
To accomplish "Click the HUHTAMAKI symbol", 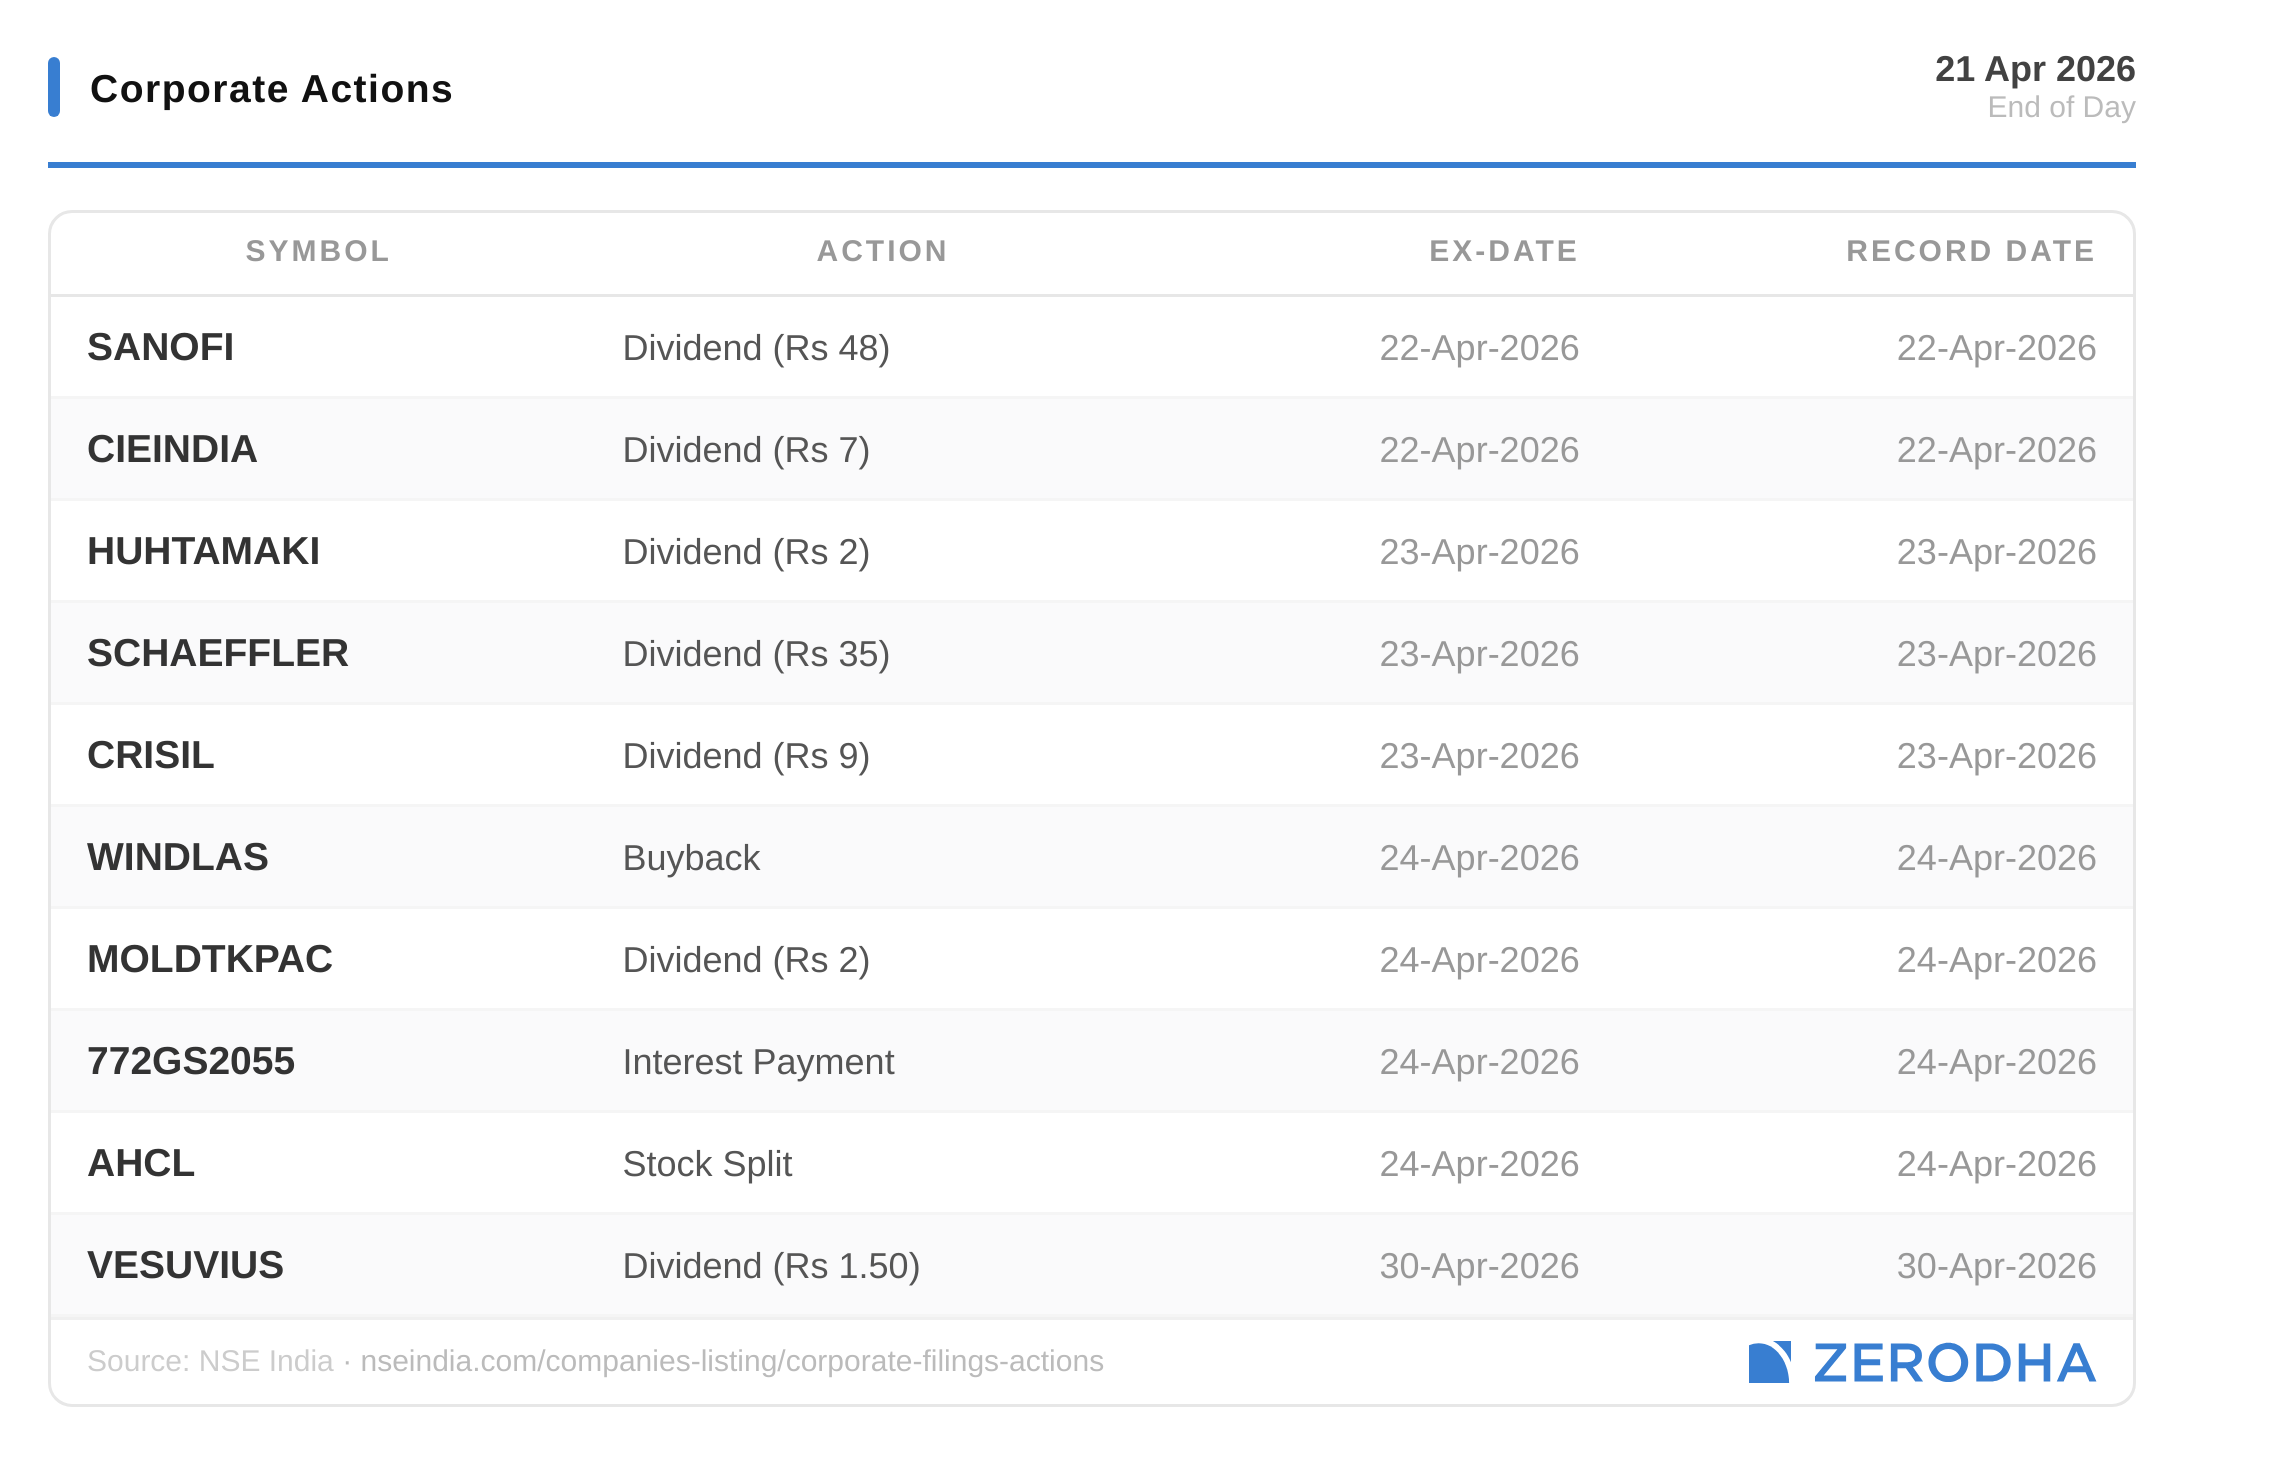I will tap(203, 551).
